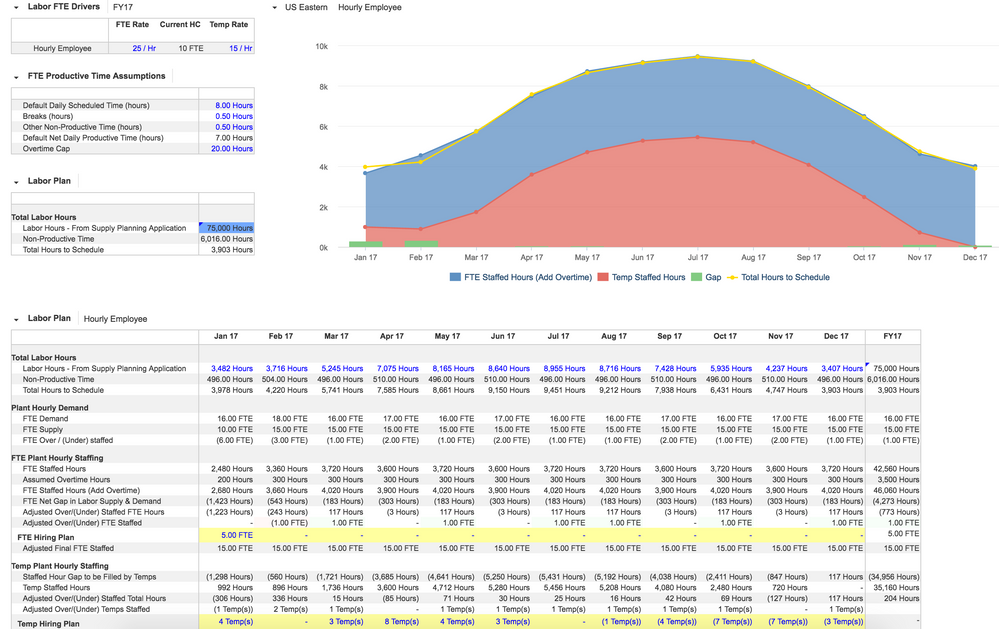Edit Jan 17 Labor Hours 3,482 Hours
The height and width of the screenshot is (629, 999).
(x=232, y=369)
